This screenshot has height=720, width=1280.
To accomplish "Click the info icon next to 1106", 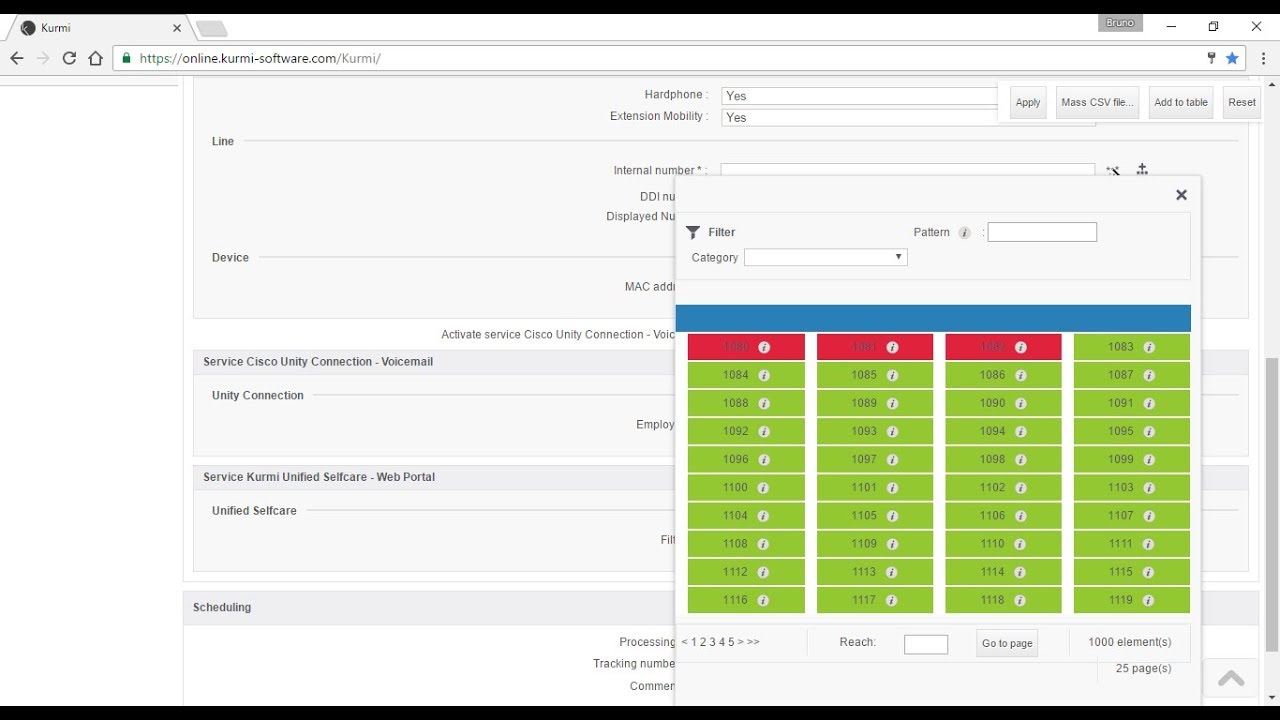I will point(1020,516).
